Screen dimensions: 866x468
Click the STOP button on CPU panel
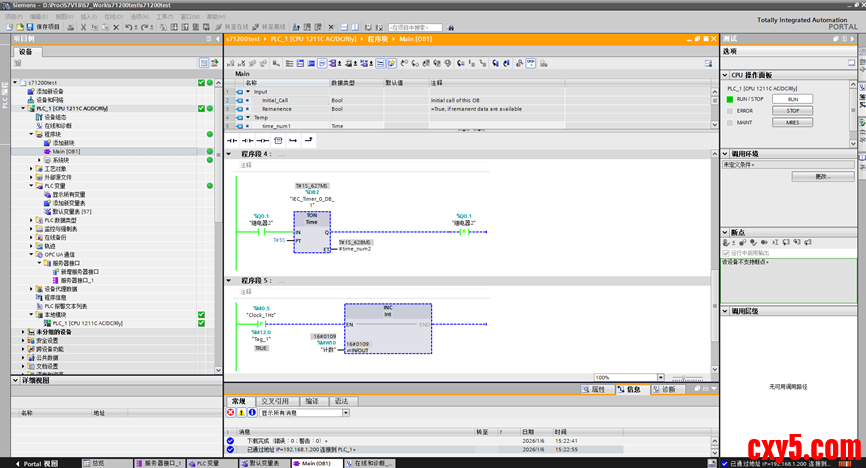tap(792, 111)
